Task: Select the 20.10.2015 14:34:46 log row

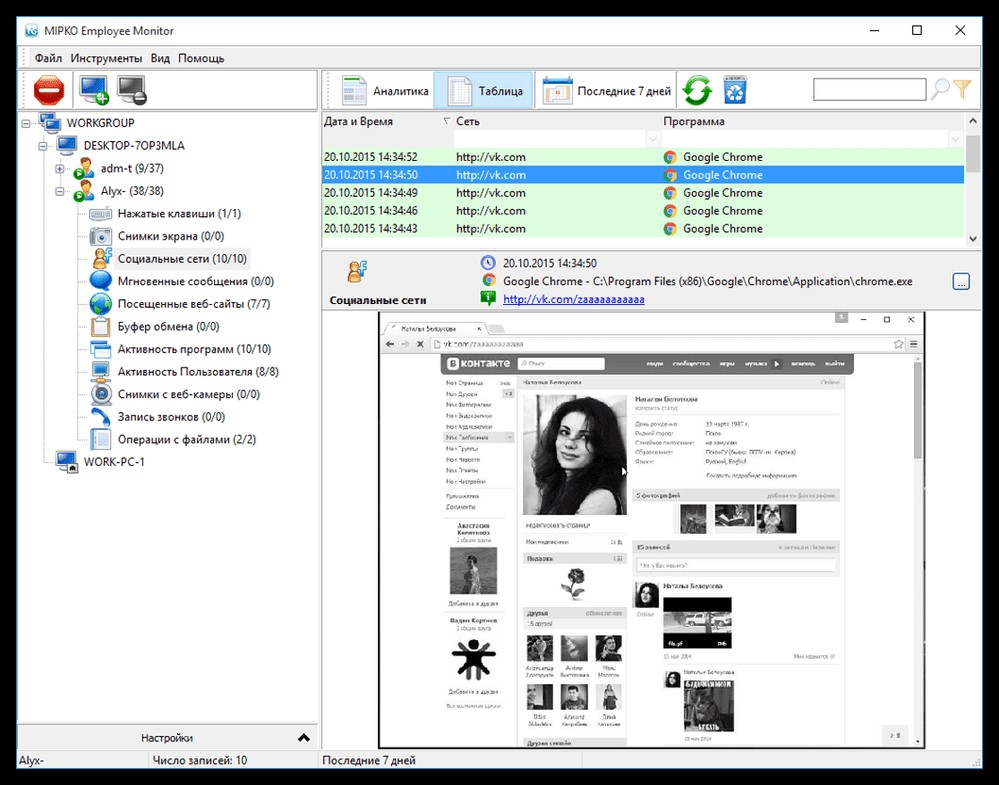Action: click(643, 210)
